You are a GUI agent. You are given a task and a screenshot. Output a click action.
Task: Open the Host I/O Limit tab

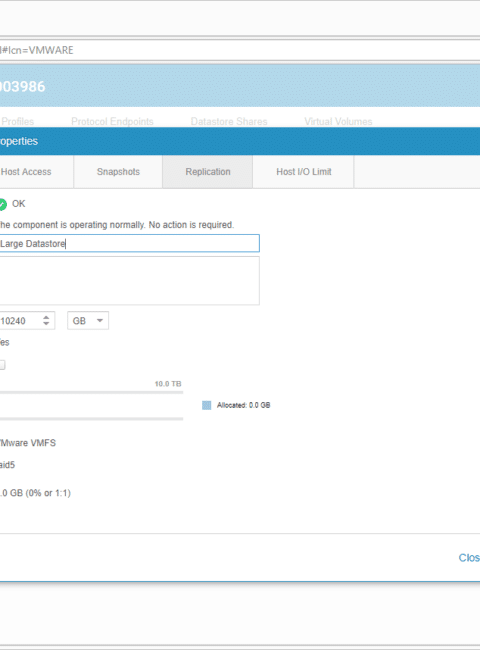[303, 172]
